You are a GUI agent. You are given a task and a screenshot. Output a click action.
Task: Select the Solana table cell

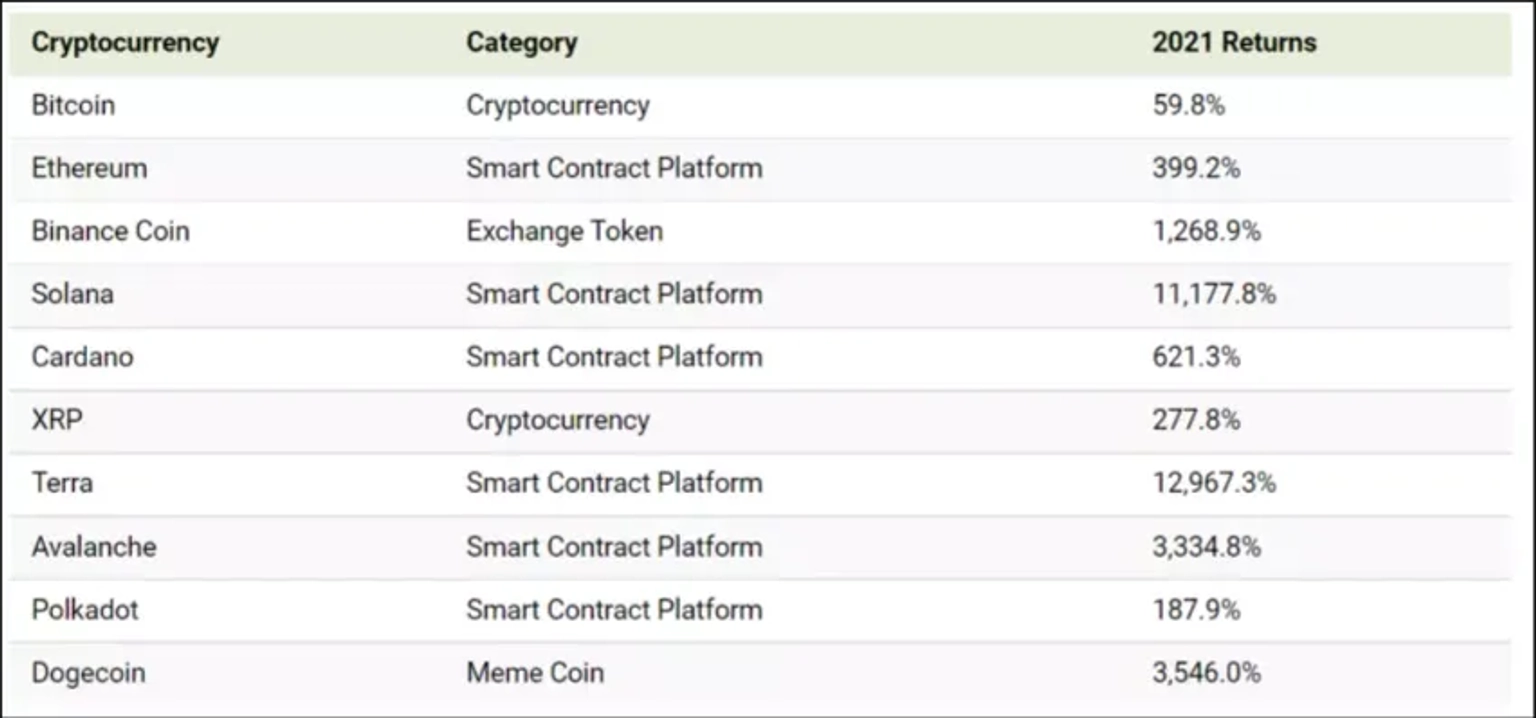point(72,294)
